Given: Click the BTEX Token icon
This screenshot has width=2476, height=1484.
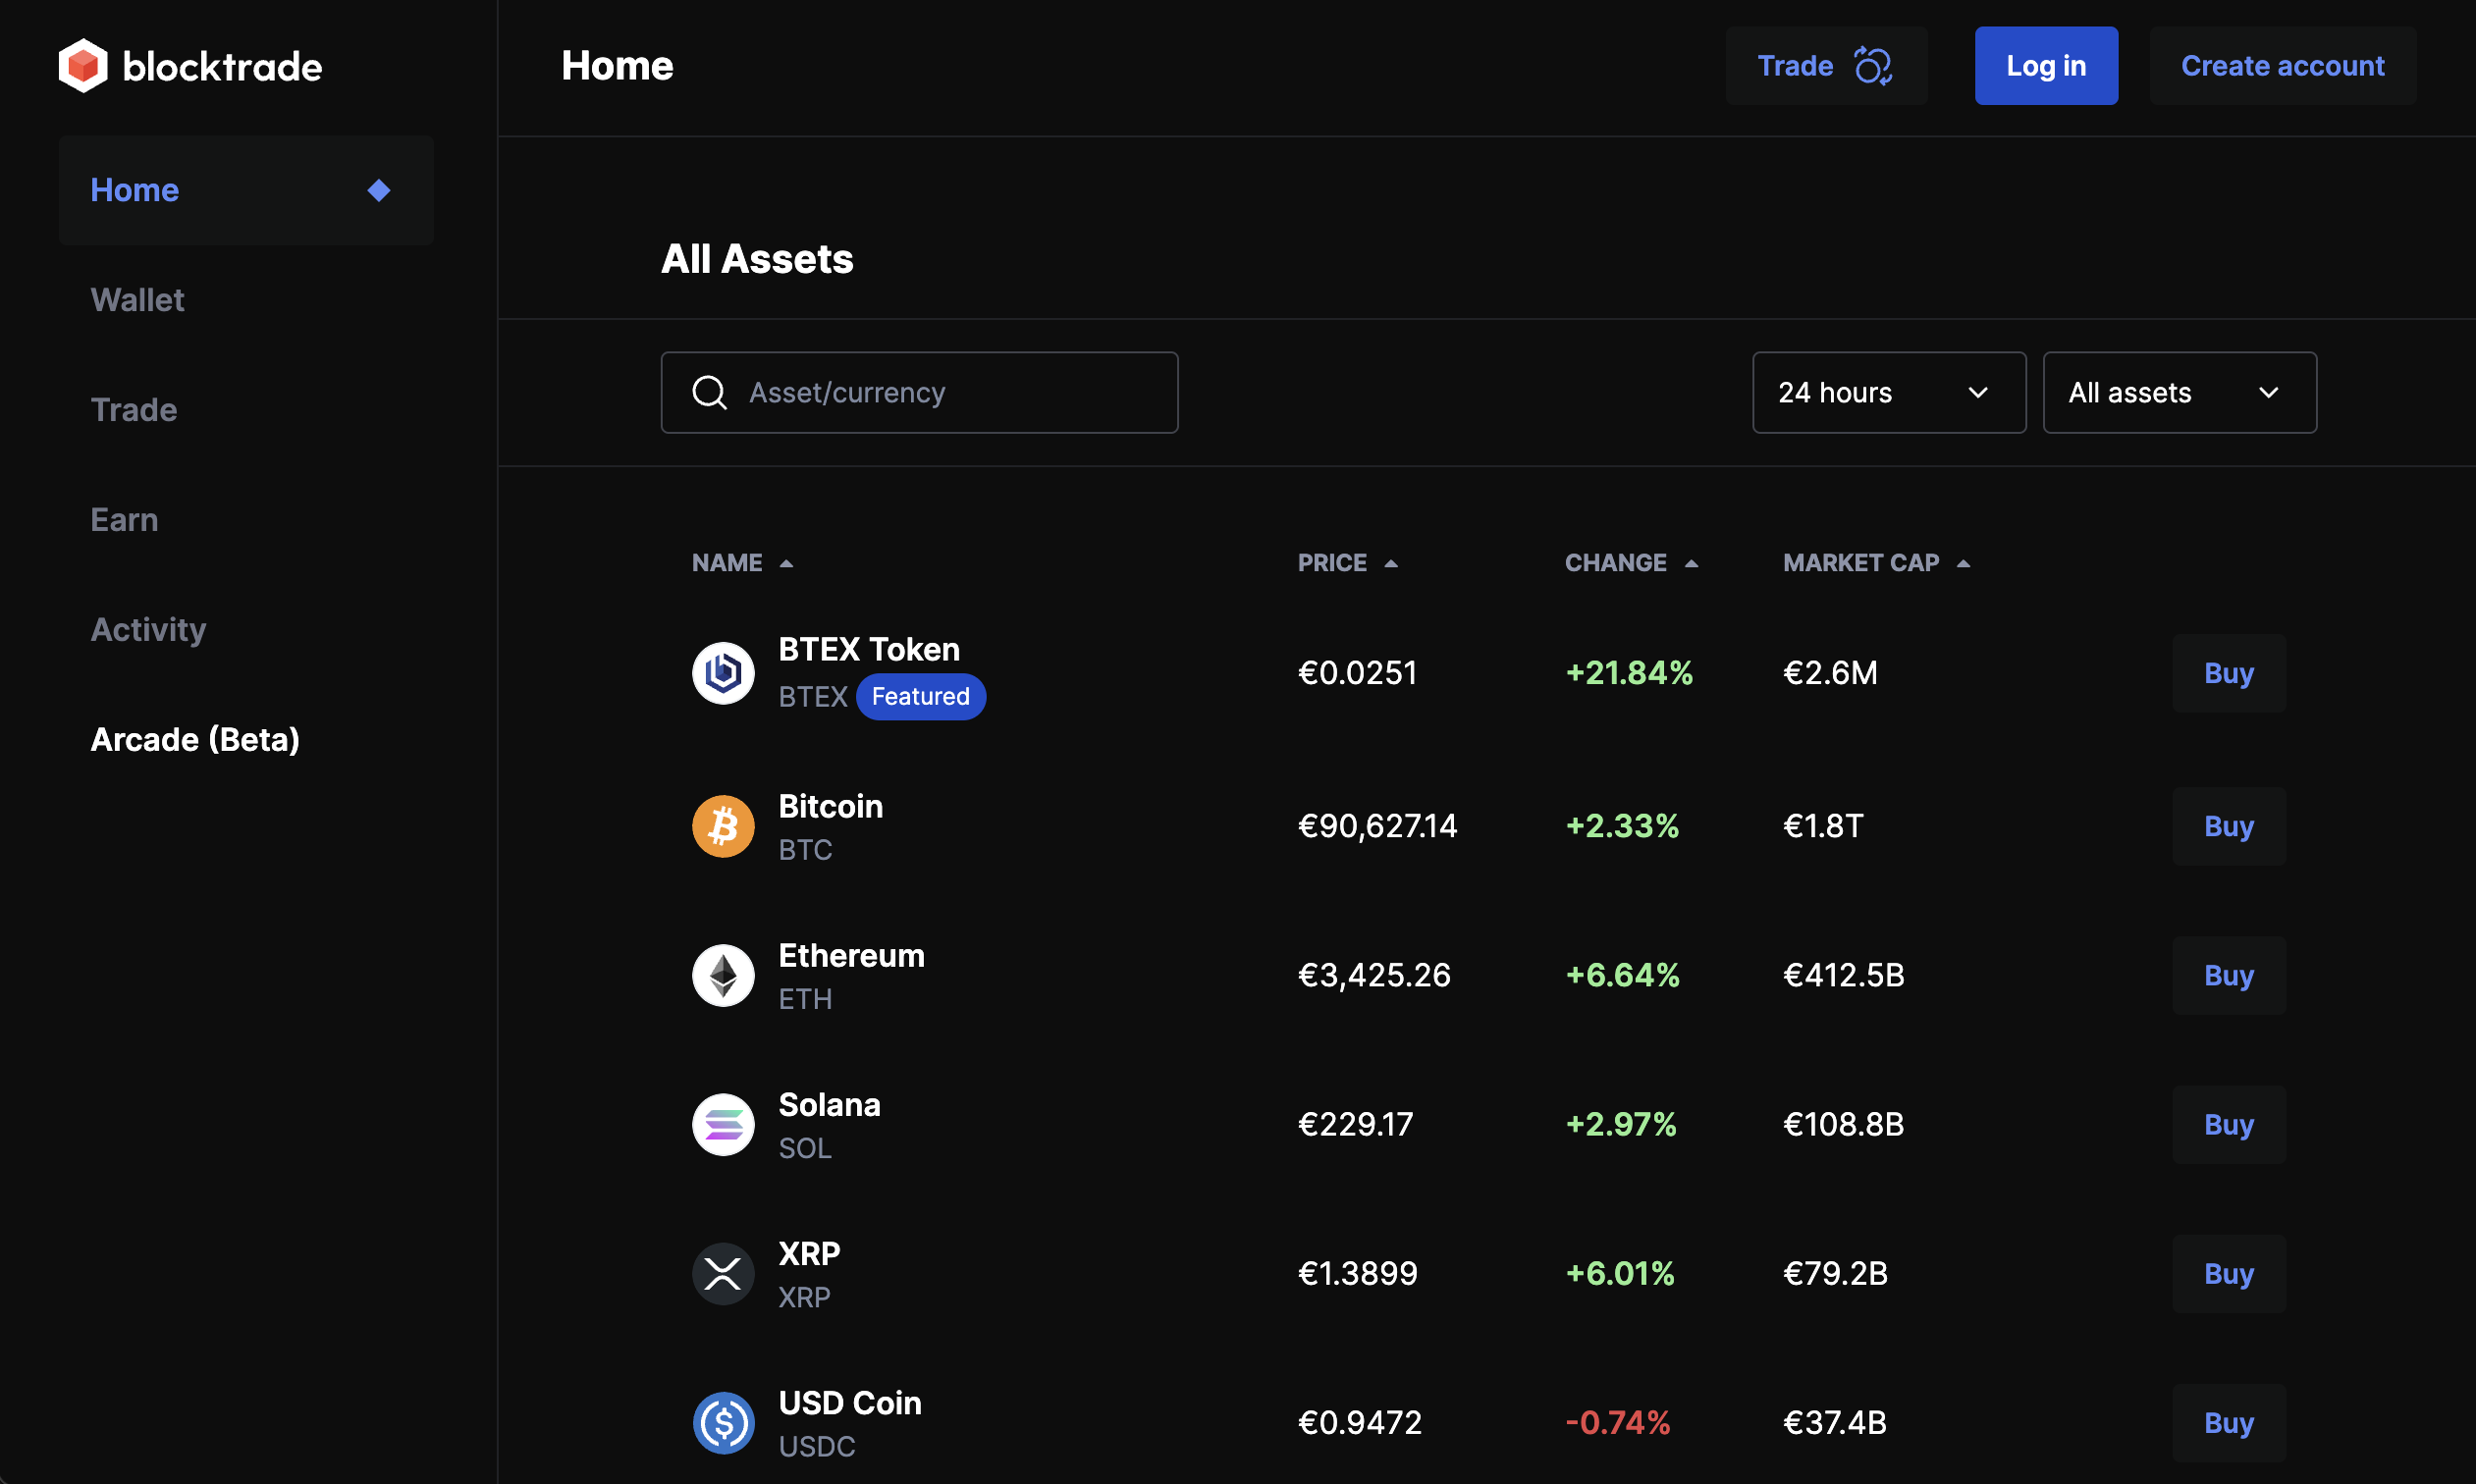Looking at the screenshot, I should (723, 673).
